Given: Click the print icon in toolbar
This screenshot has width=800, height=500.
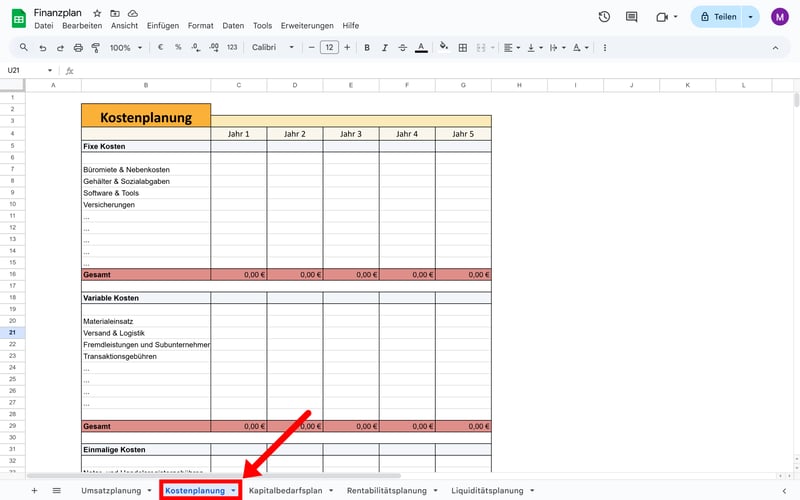Looking at the screenshot, I should point(77,47).
